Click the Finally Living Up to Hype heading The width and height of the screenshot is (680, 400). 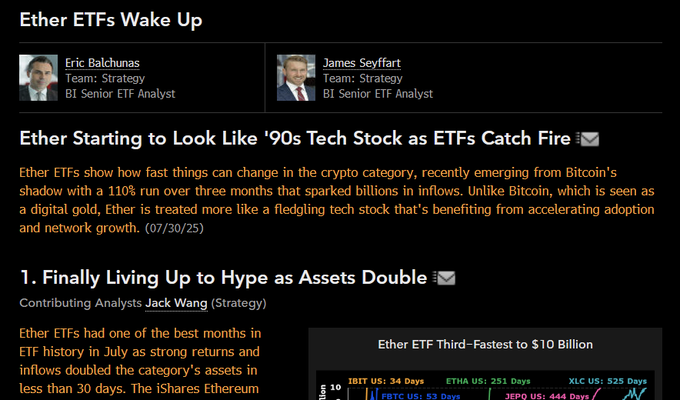(224, 278)
